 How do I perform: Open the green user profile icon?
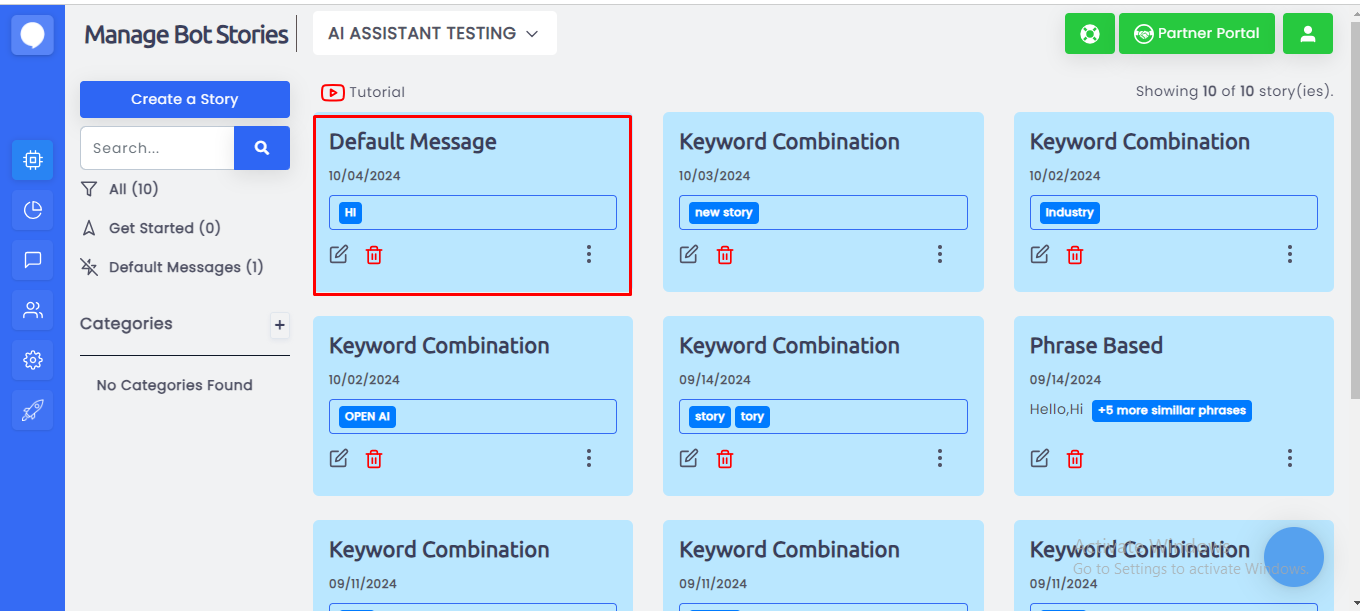point(1308,34)
